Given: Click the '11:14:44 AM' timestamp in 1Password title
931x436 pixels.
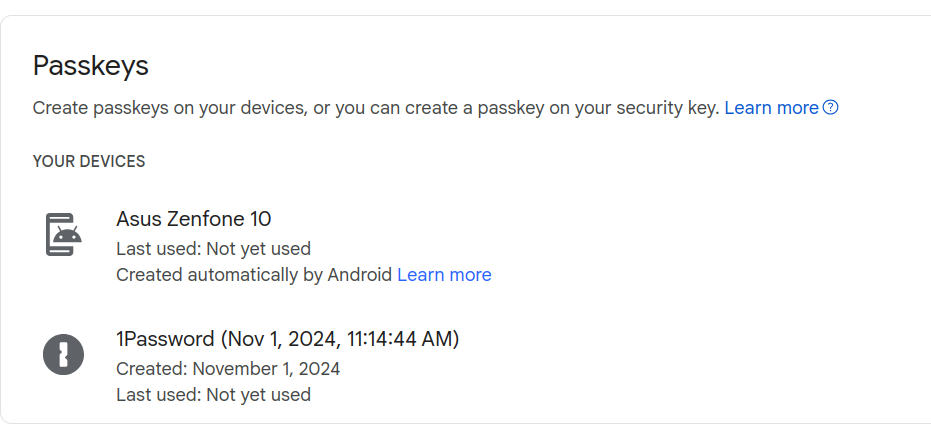Looking at the screenshot, I should point(400,339).
